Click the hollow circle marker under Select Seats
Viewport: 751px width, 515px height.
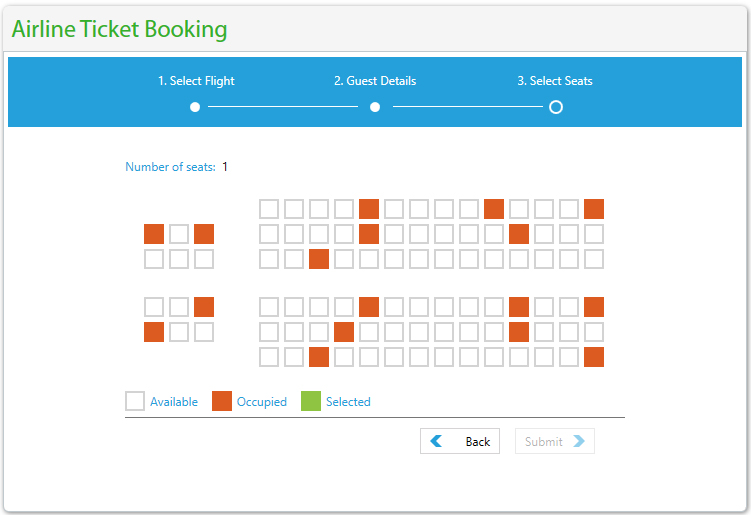(x=556, y=107)
